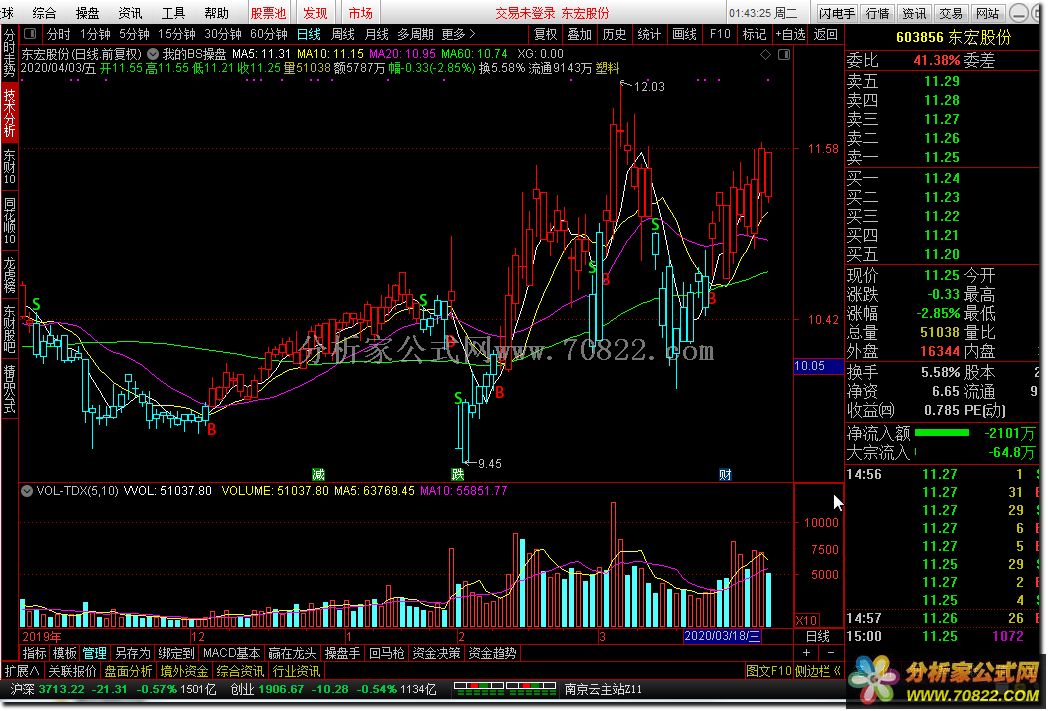Select the 回马枪 indicator template
The height and width of the screenshot is (711, 1048).
tap(386, 654)
